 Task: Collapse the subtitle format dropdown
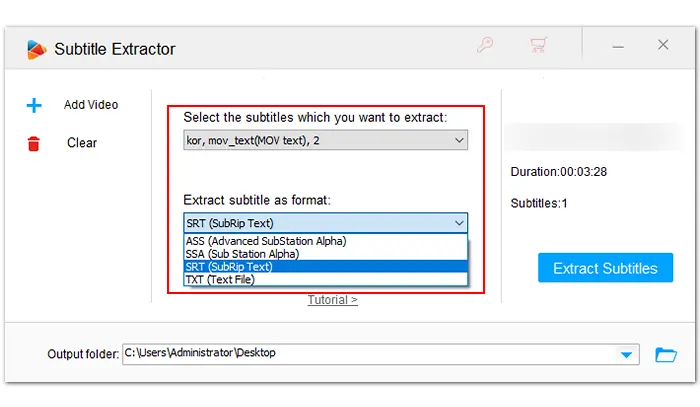458,223
